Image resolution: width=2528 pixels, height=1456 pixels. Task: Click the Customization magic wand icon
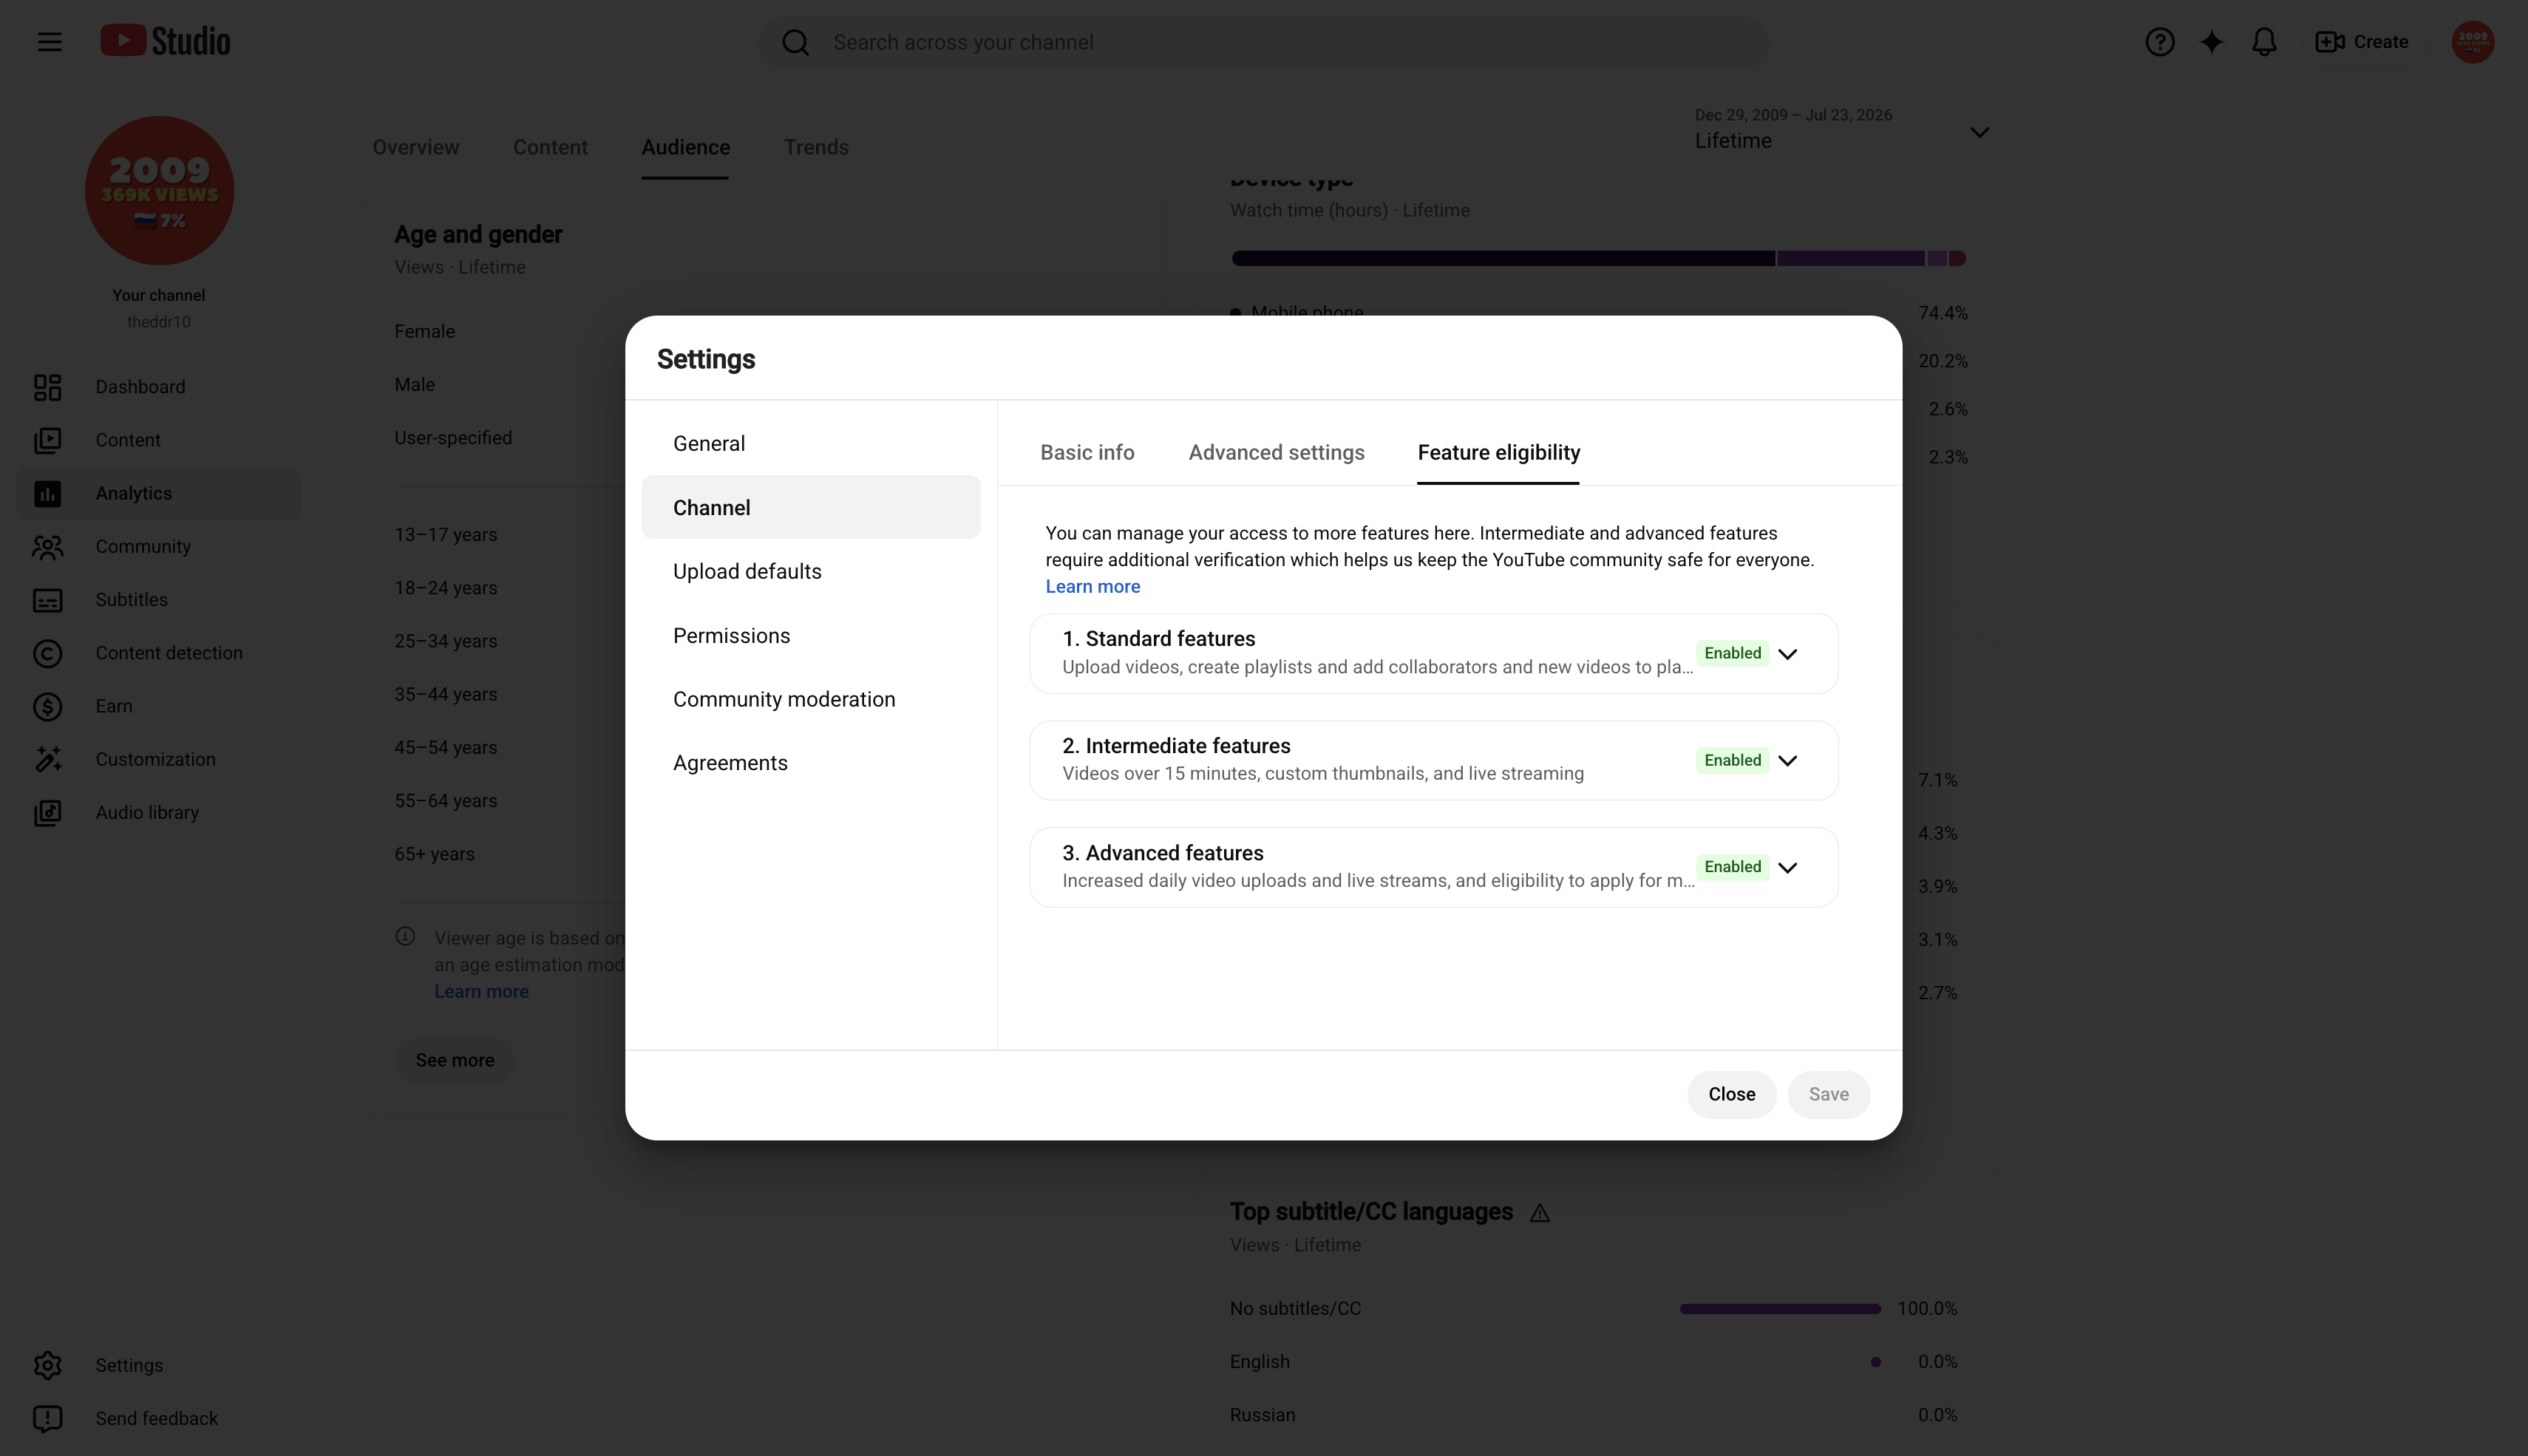pos(47,759)
